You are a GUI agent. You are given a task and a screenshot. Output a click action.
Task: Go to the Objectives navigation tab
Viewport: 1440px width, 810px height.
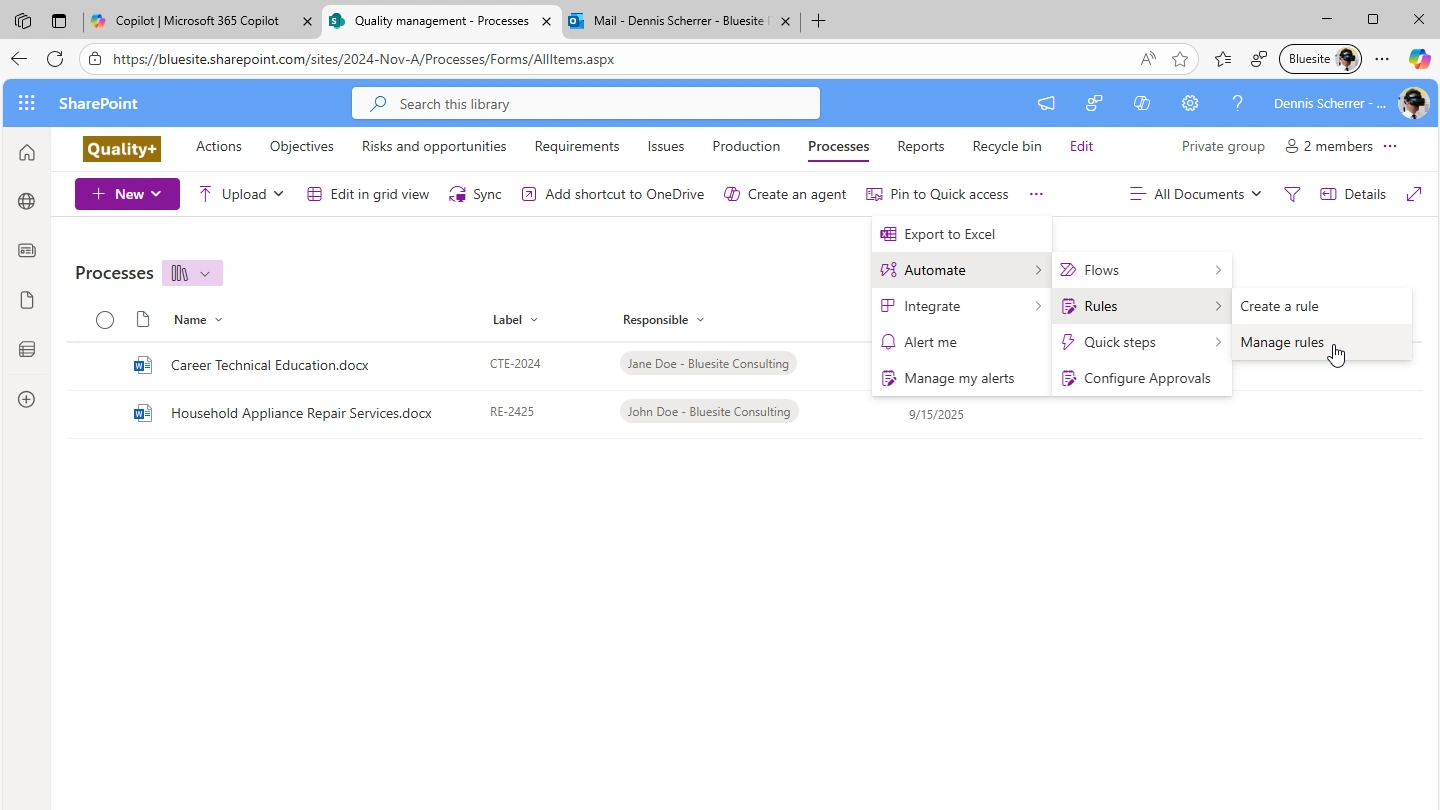coord(302,146)
